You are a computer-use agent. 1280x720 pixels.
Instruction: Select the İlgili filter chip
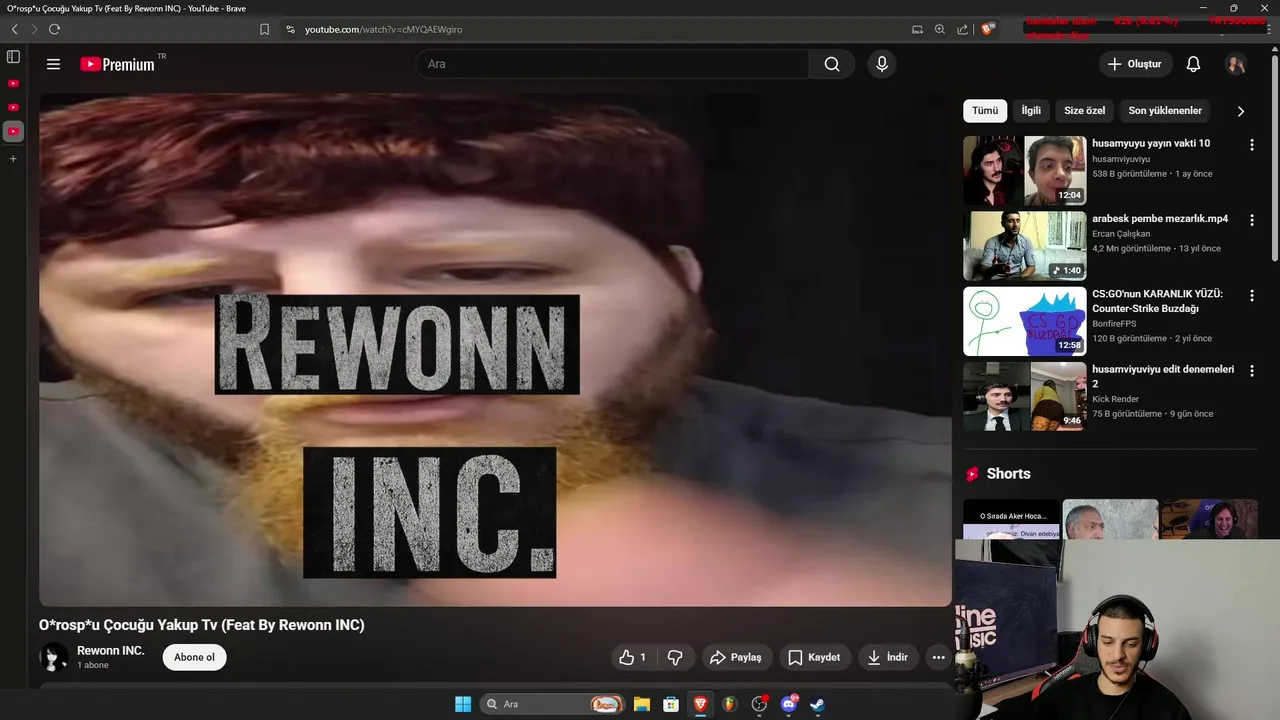(x=1031, y=111)
